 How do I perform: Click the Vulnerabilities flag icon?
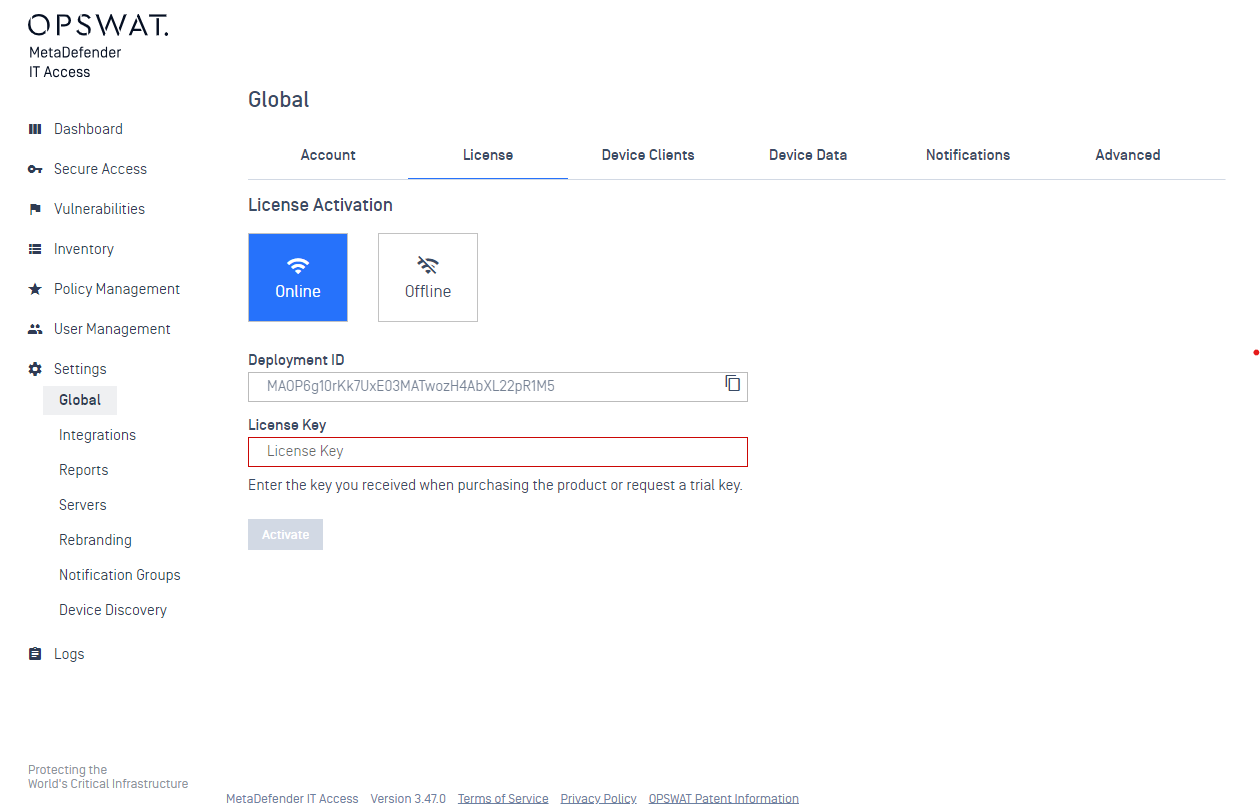pyautogui.click(x=35, y=209)
